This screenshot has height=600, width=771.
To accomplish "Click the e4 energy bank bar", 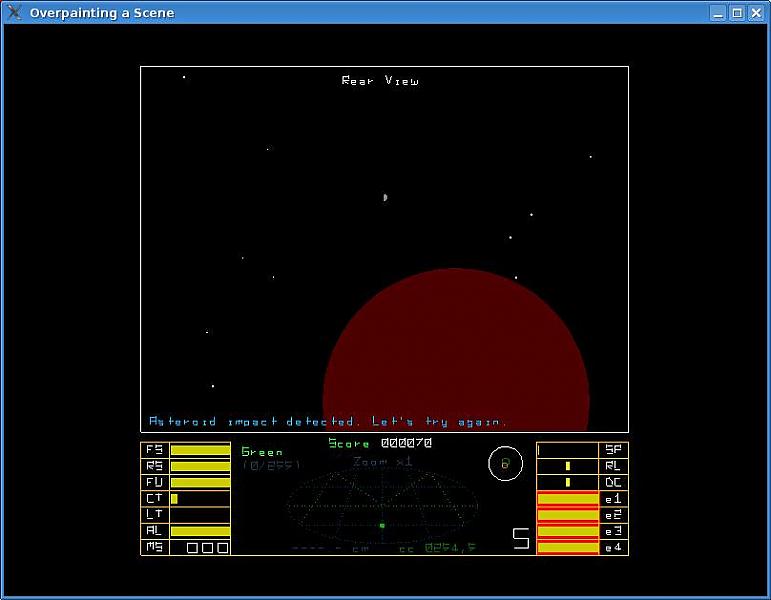I will point(567,547).
